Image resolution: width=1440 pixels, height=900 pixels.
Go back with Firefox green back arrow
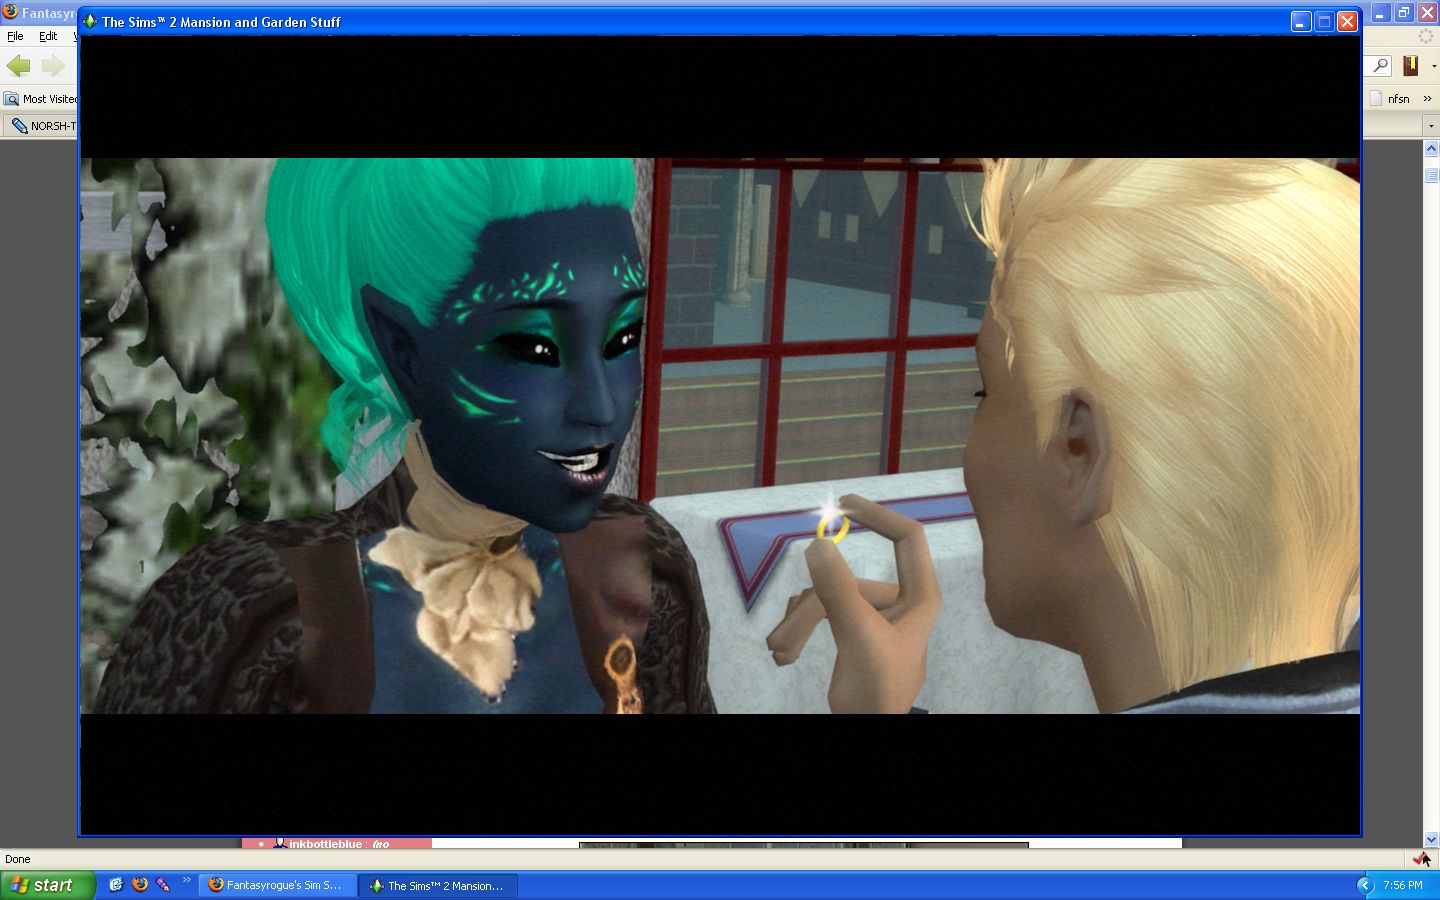[18, 66]
